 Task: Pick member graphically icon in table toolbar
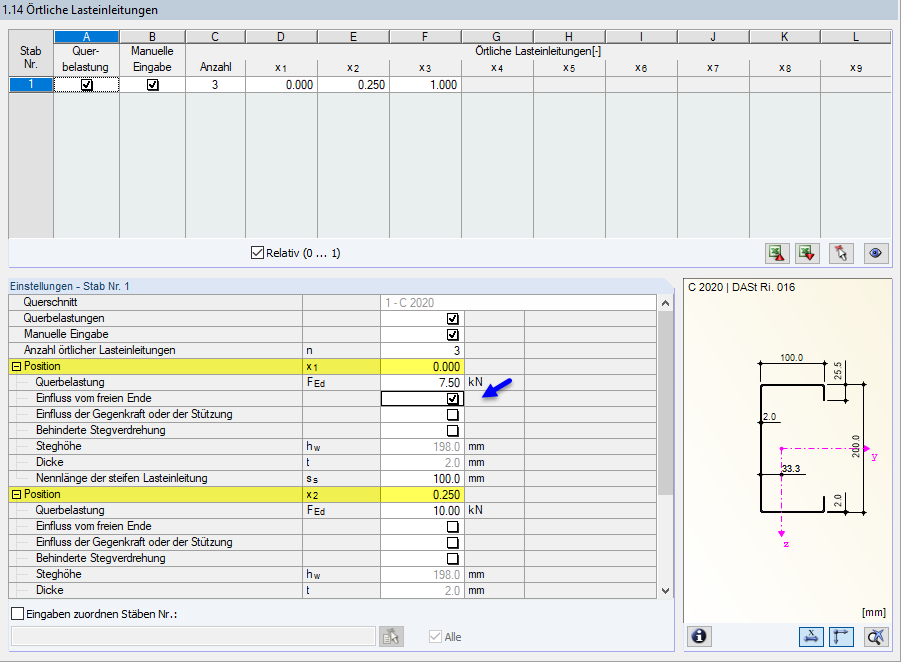(841, 253)
